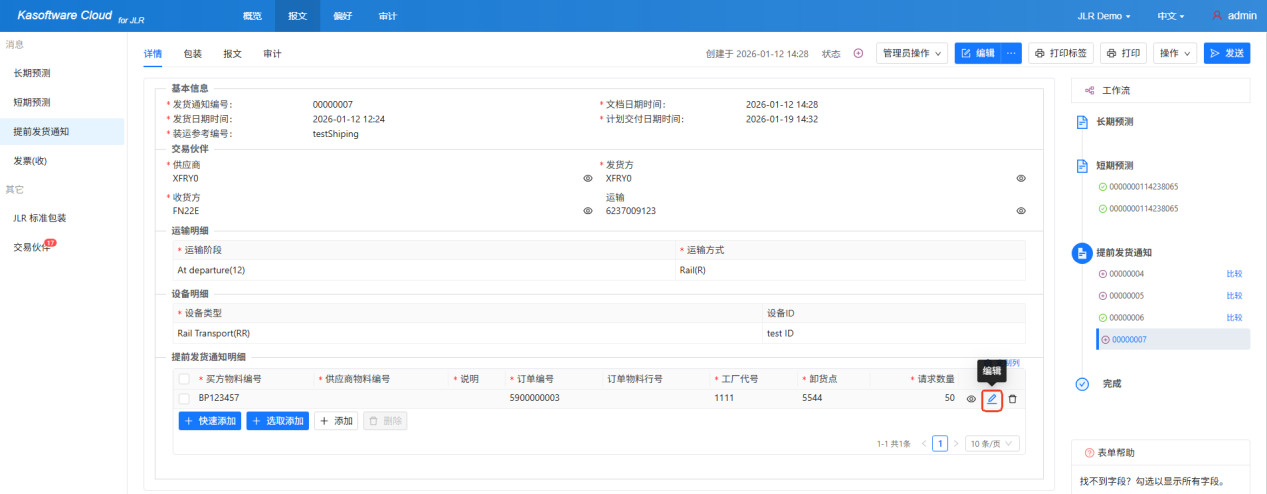Open the 10 条/页 page size selector
Viewport: 1267px width, 494px height.
991,444
